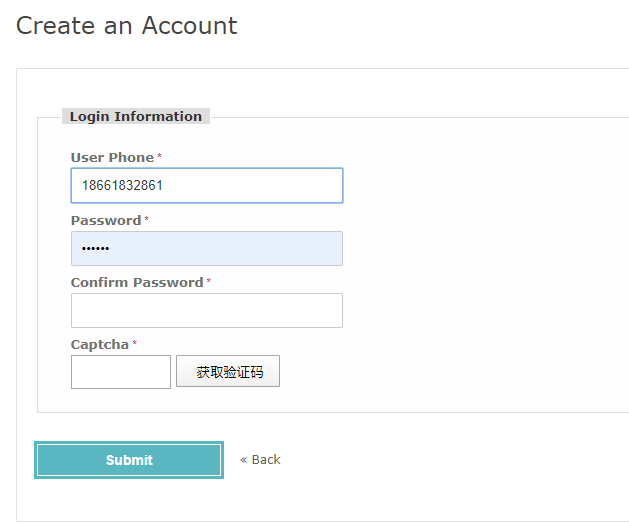This screenshot has width=629, height=524.
Task: Click the required asterisk next to Password
Action: click(x=146, y=218)
